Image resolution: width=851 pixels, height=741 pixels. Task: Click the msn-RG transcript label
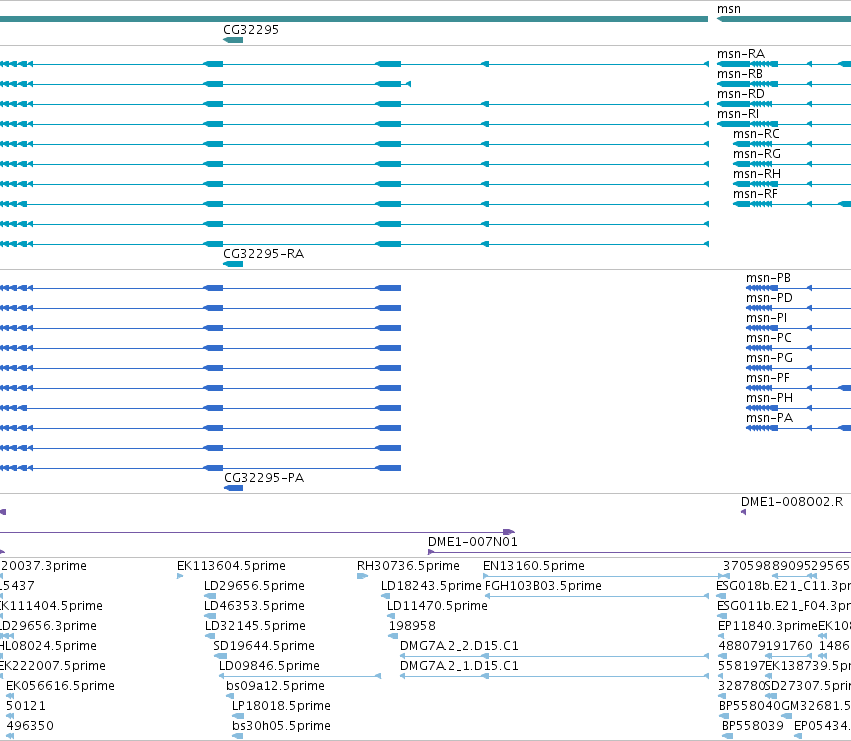click(x=757, y=154)
